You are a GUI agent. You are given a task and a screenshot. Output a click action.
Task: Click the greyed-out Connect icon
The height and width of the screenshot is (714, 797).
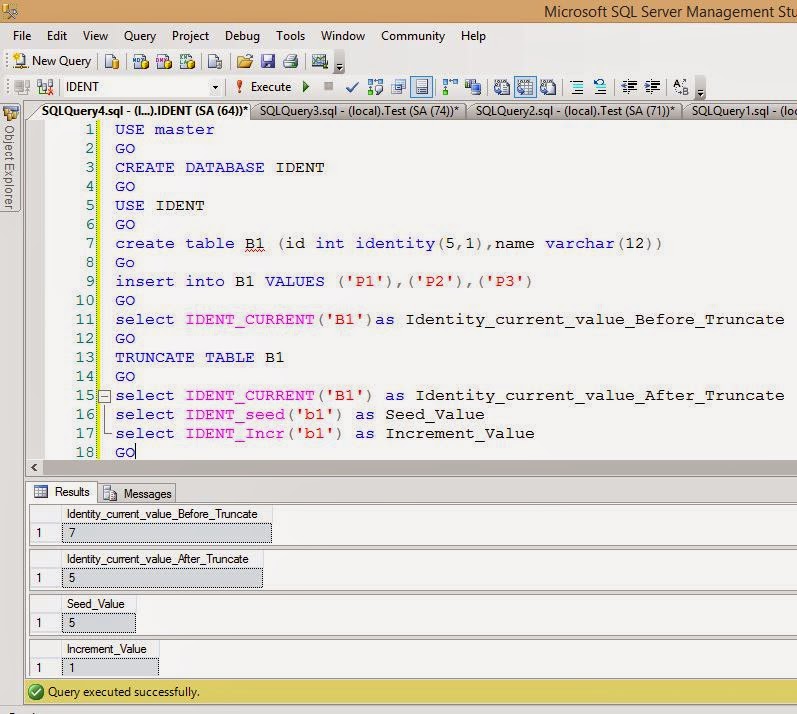[x=22, y=87]
